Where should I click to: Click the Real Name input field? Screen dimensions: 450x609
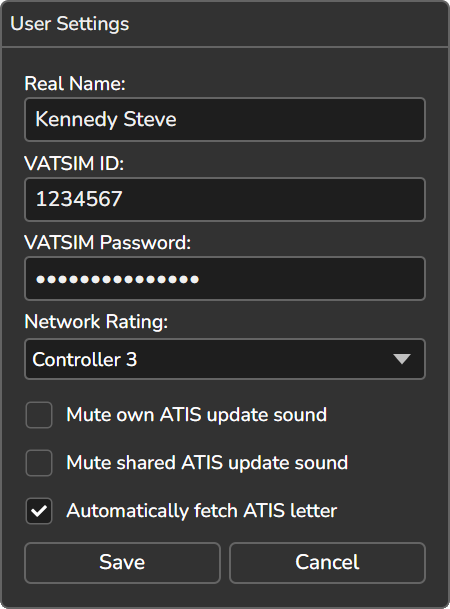coord(225,119)
